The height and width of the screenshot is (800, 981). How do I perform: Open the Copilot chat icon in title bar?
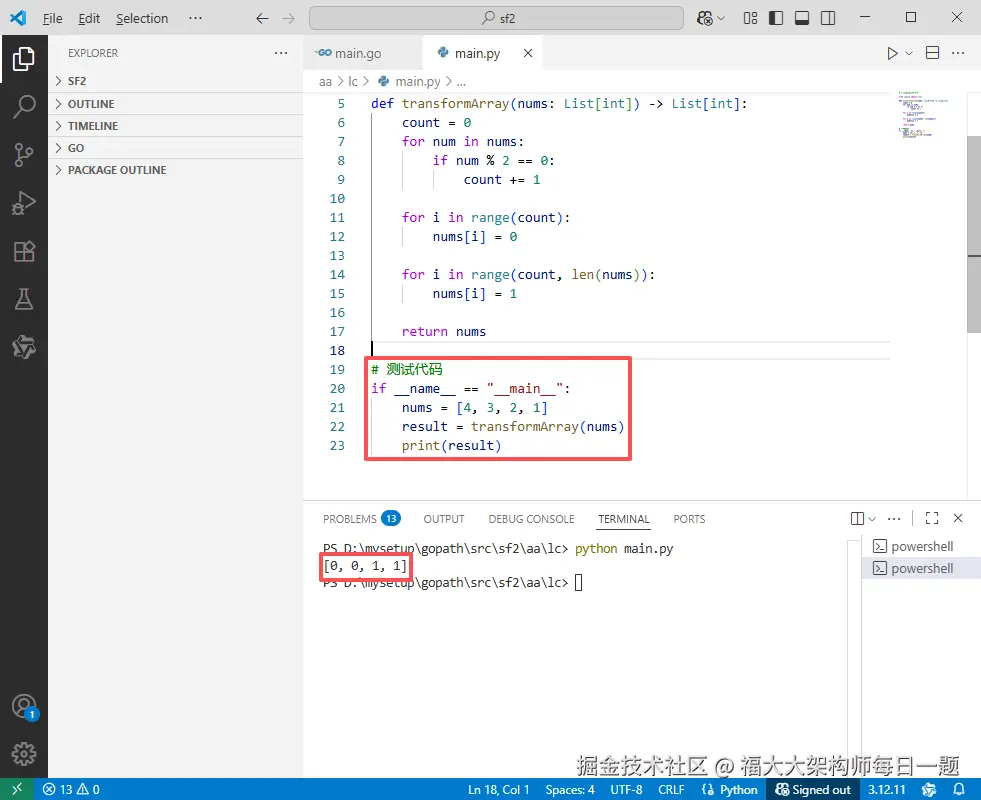tap(704, 18)
